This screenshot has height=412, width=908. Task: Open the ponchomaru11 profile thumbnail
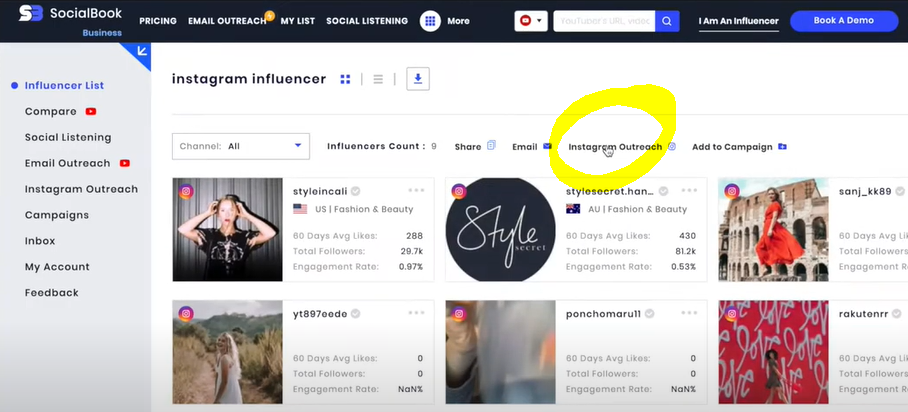pos(500,352)
